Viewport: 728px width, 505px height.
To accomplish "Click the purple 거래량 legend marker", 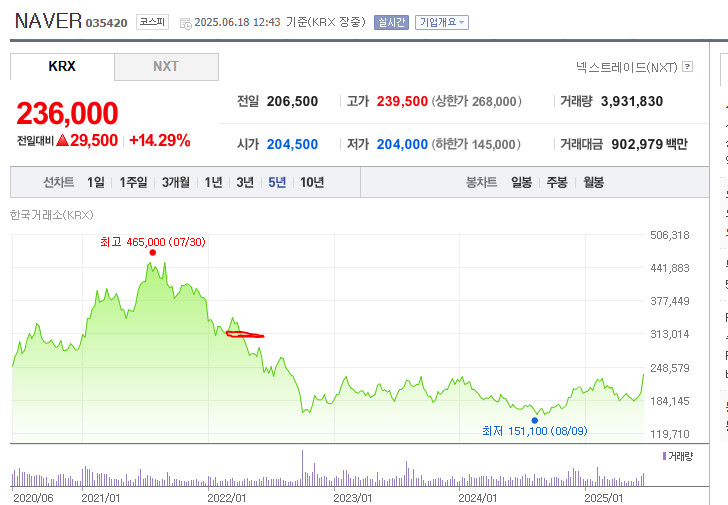I will tap(664, 456).
